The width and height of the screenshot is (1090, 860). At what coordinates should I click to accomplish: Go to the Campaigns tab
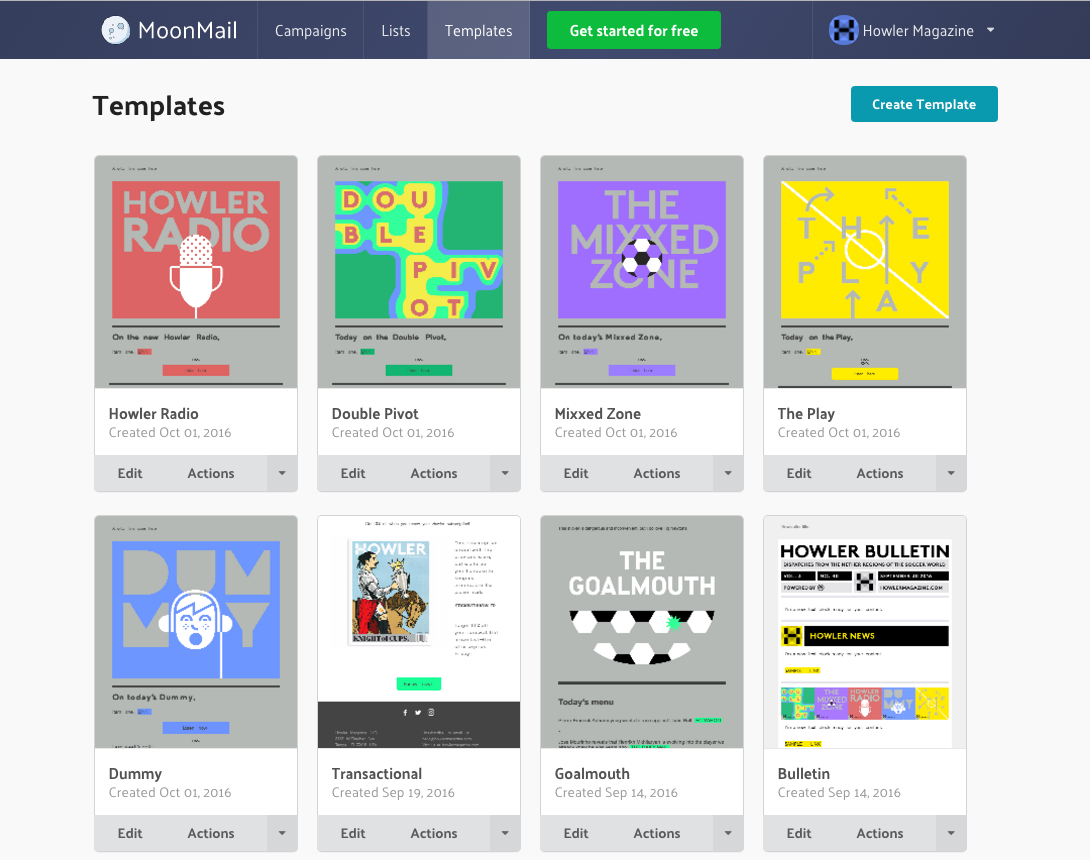310,30
